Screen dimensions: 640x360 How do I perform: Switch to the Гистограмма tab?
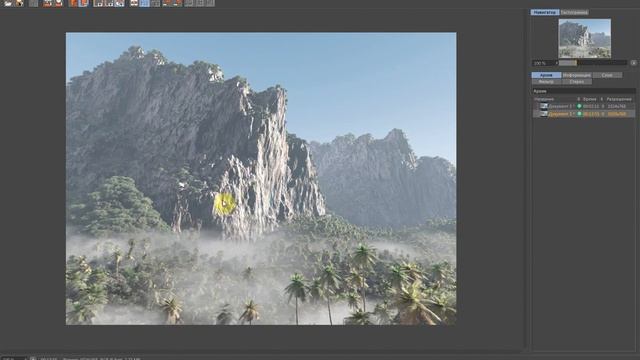(574, 12)
